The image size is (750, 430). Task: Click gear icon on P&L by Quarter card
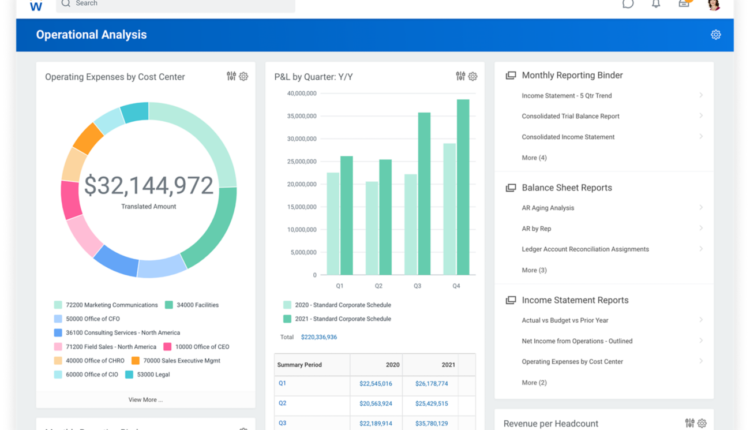473,77
